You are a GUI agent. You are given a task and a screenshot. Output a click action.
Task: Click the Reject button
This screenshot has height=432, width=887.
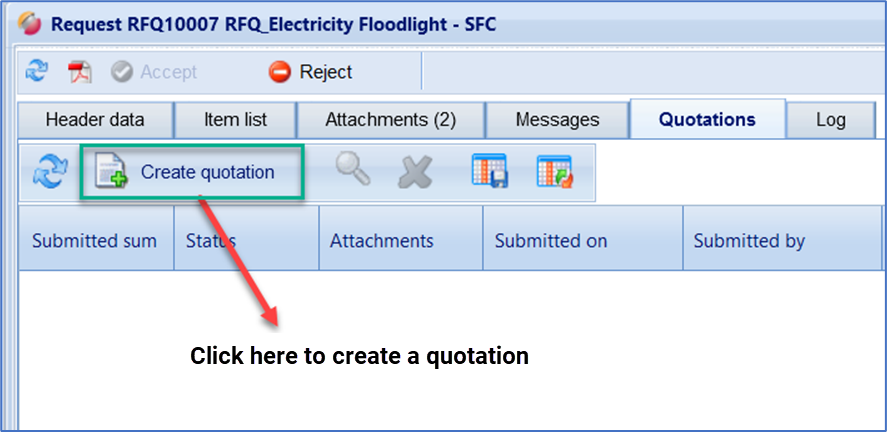(311, 72)
